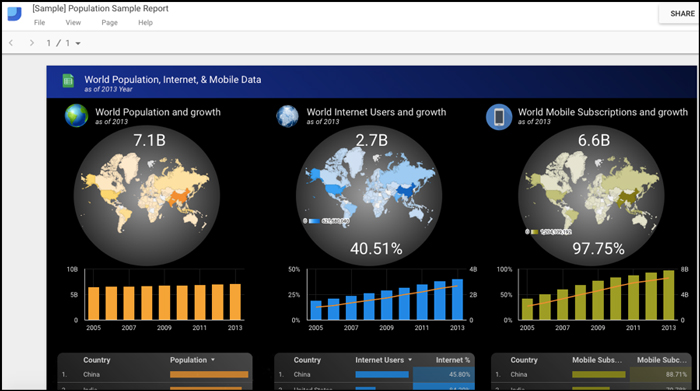Image resolution: width=700 pixels, height=391 pixels.
Task: Click the Mobile Subc... column header
Action: click(x=662, y=360)
